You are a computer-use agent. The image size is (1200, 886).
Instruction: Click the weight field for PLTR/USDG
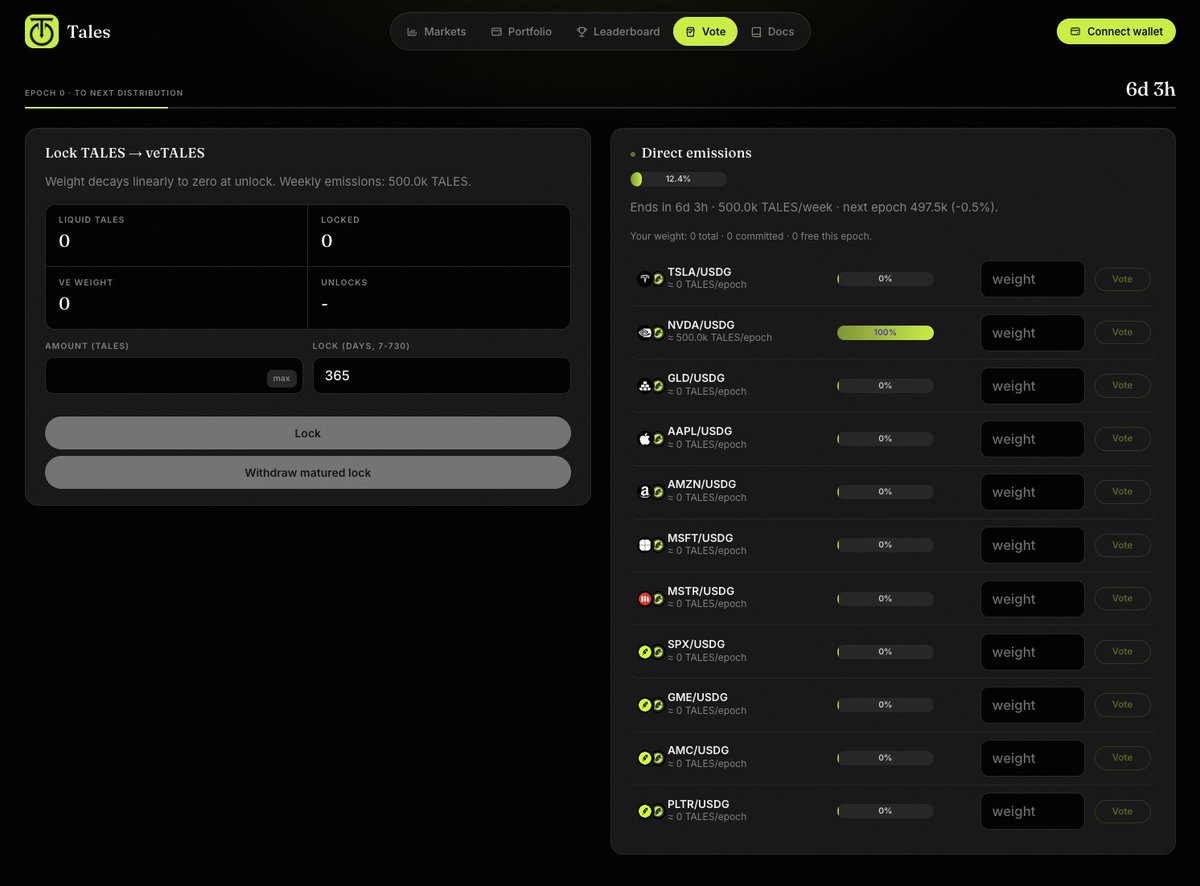(x=1033, y=811)
